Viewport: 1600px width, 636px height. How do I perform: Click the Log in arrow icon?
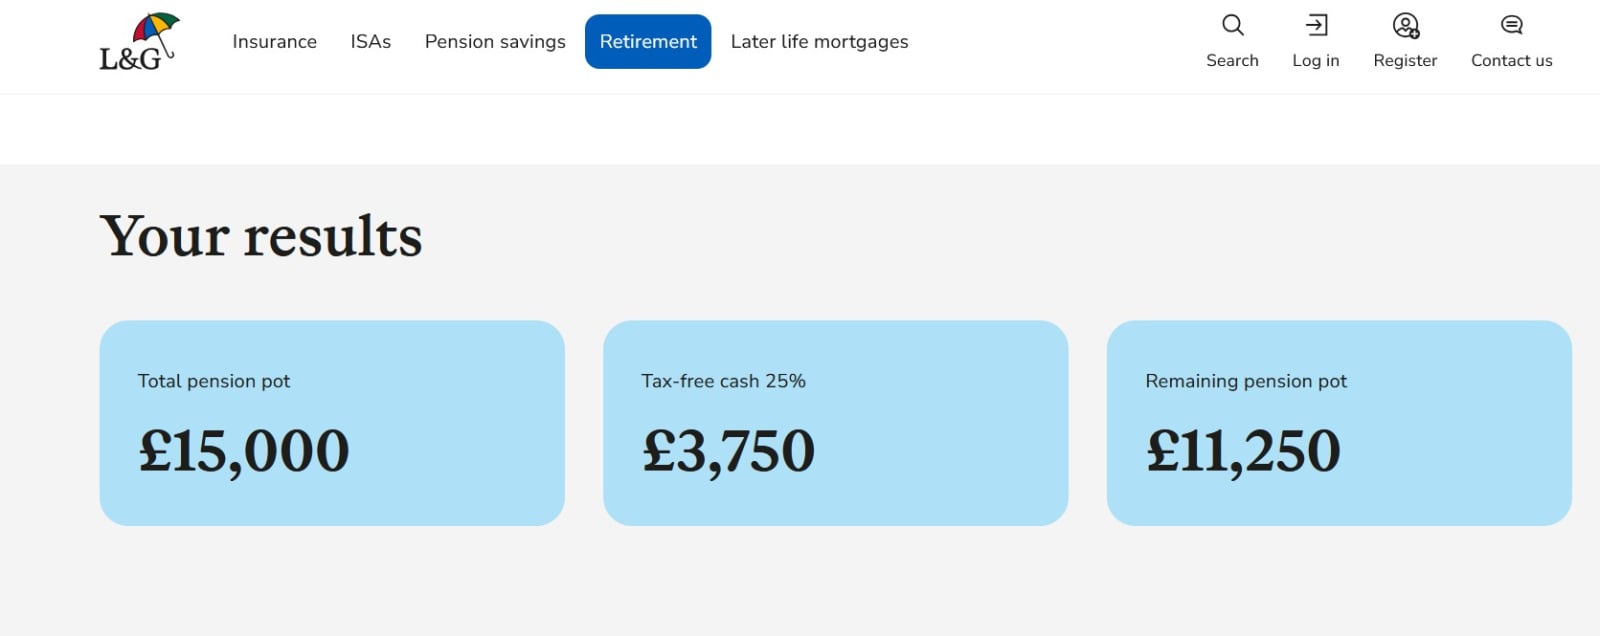click(x=1316, y=25)
